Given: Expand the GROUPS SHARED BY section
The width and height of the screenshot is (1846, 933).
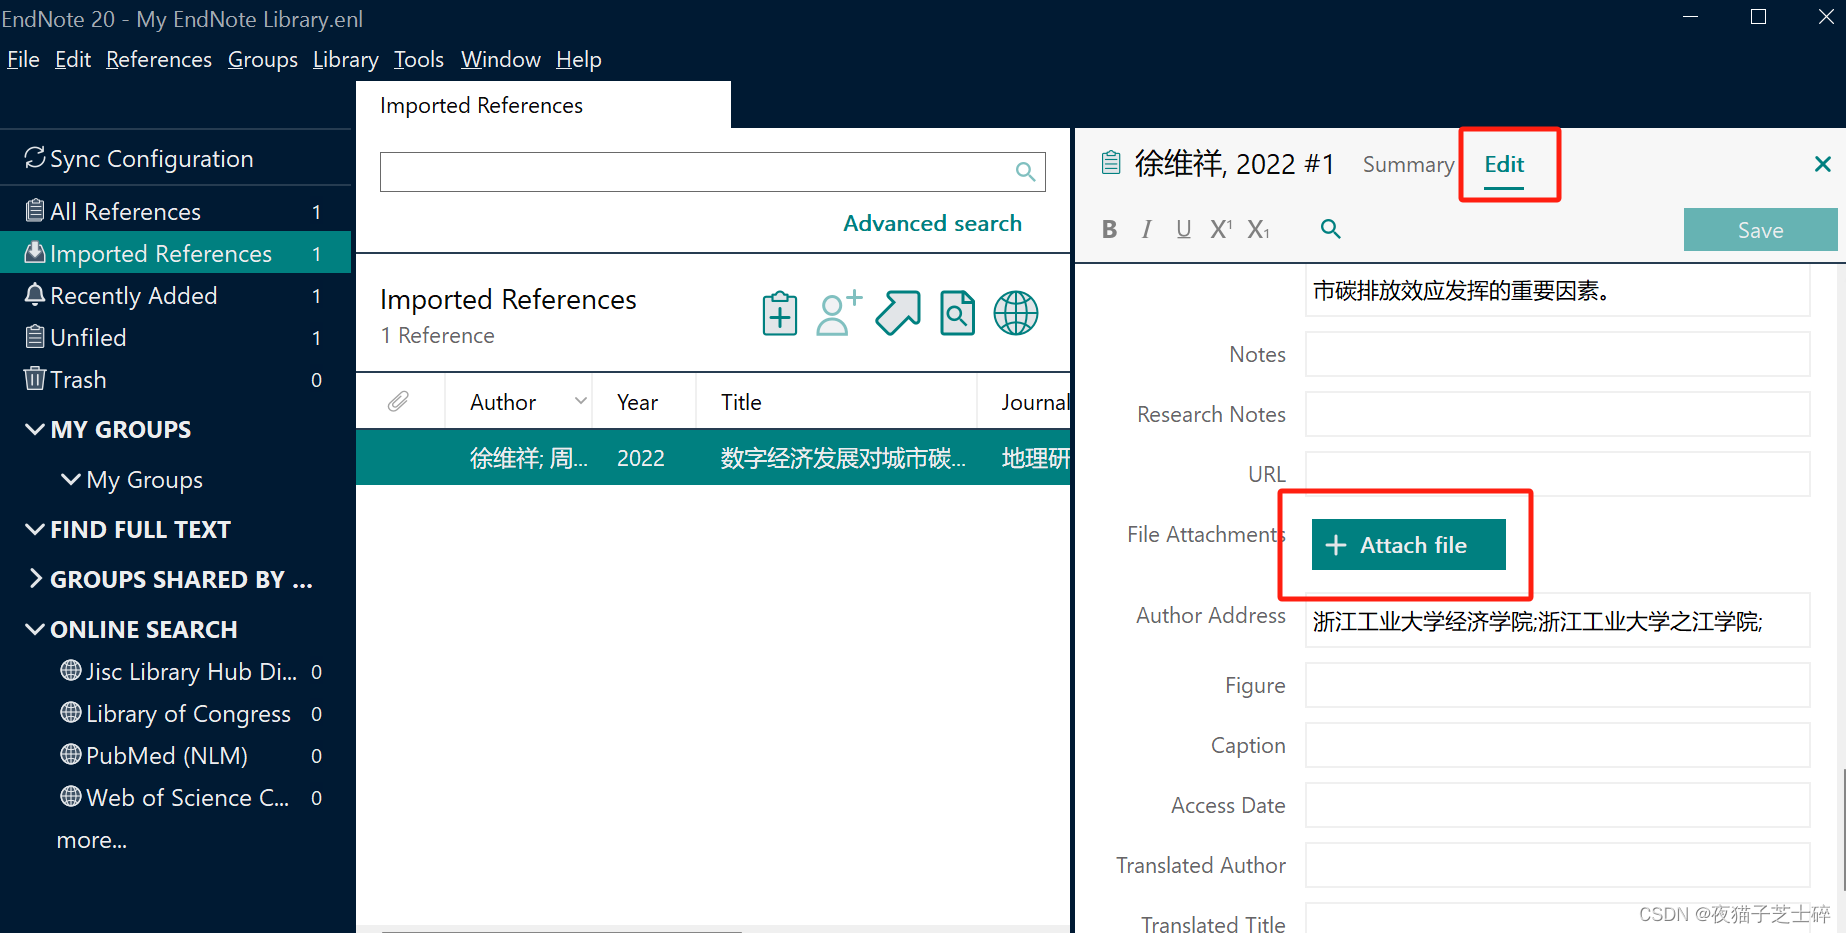Looking at the screenshot, I should [35, 579].
